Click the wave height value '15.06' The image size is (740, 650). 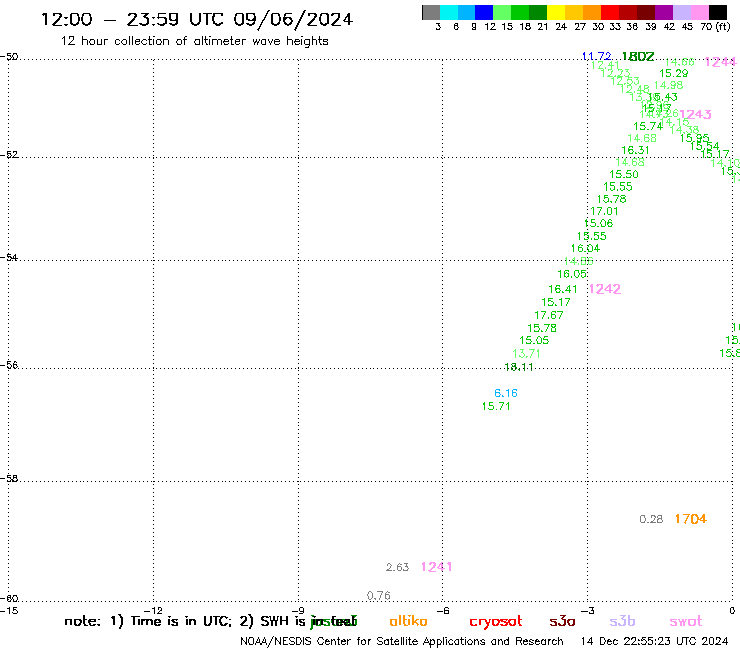(598, 223)
